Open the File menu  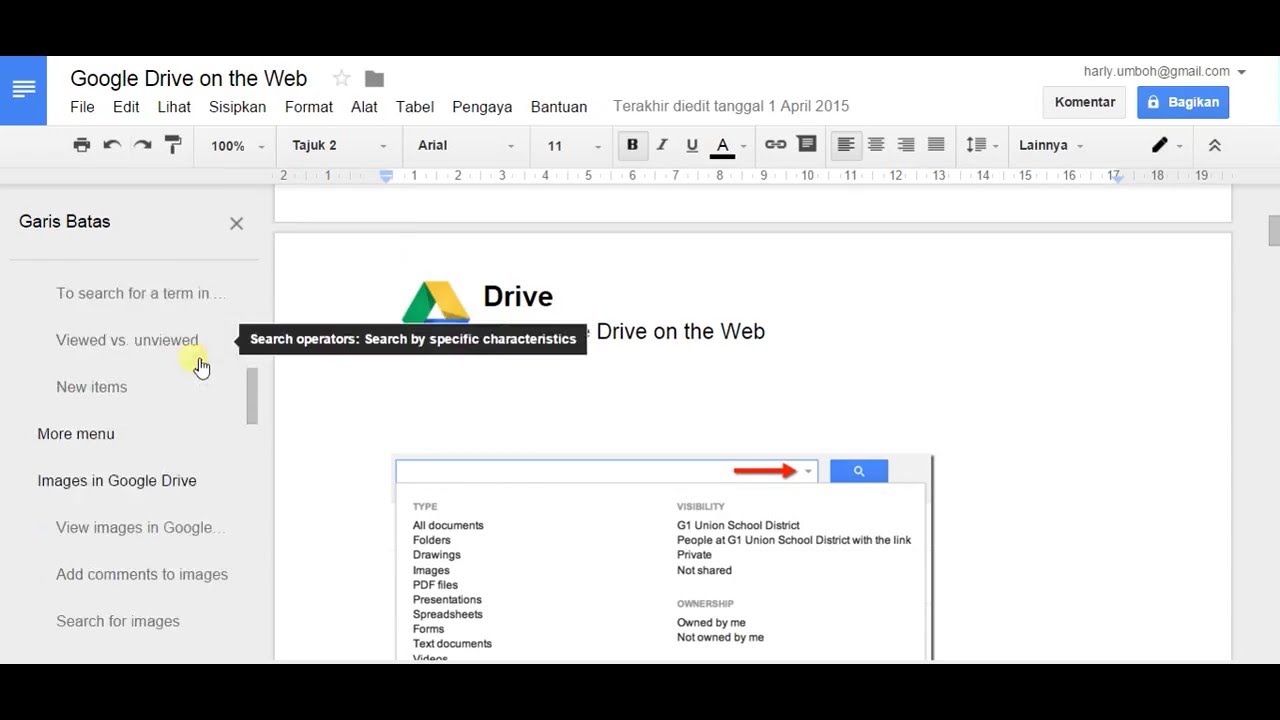pos(82,107)
